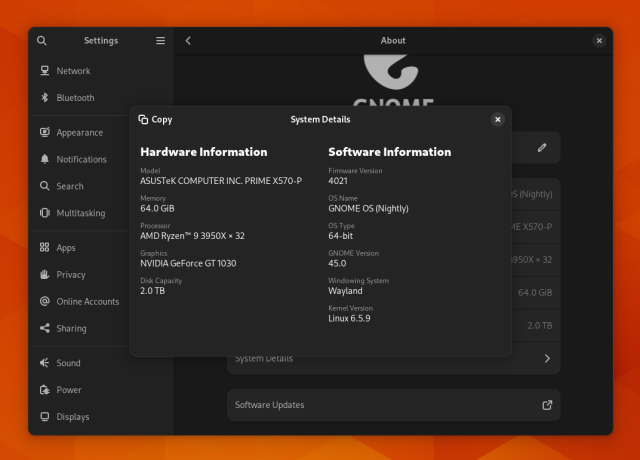Click the Power icon in sidebar
This screenshot has height=460, width=640.
pyautogui.click(x=44, y=390)
